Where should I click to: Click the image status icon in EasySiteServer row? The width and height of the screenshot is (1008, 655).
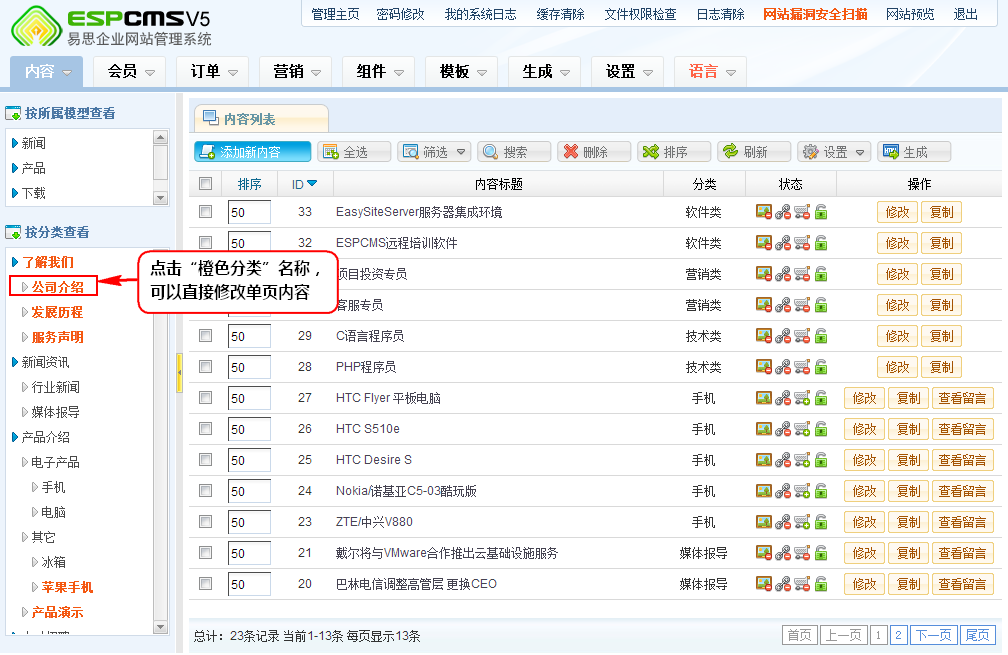point(763,212)
